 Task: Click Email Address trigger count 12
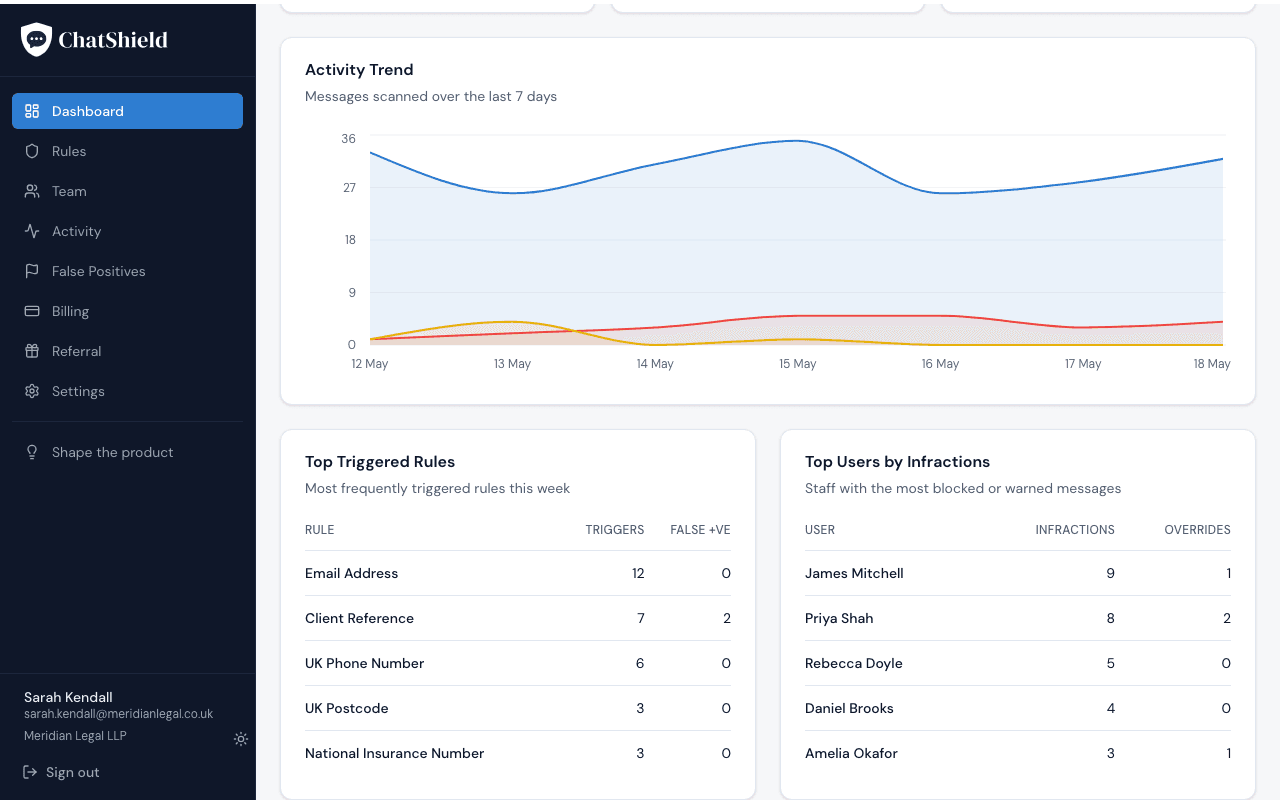coord(638,573)
